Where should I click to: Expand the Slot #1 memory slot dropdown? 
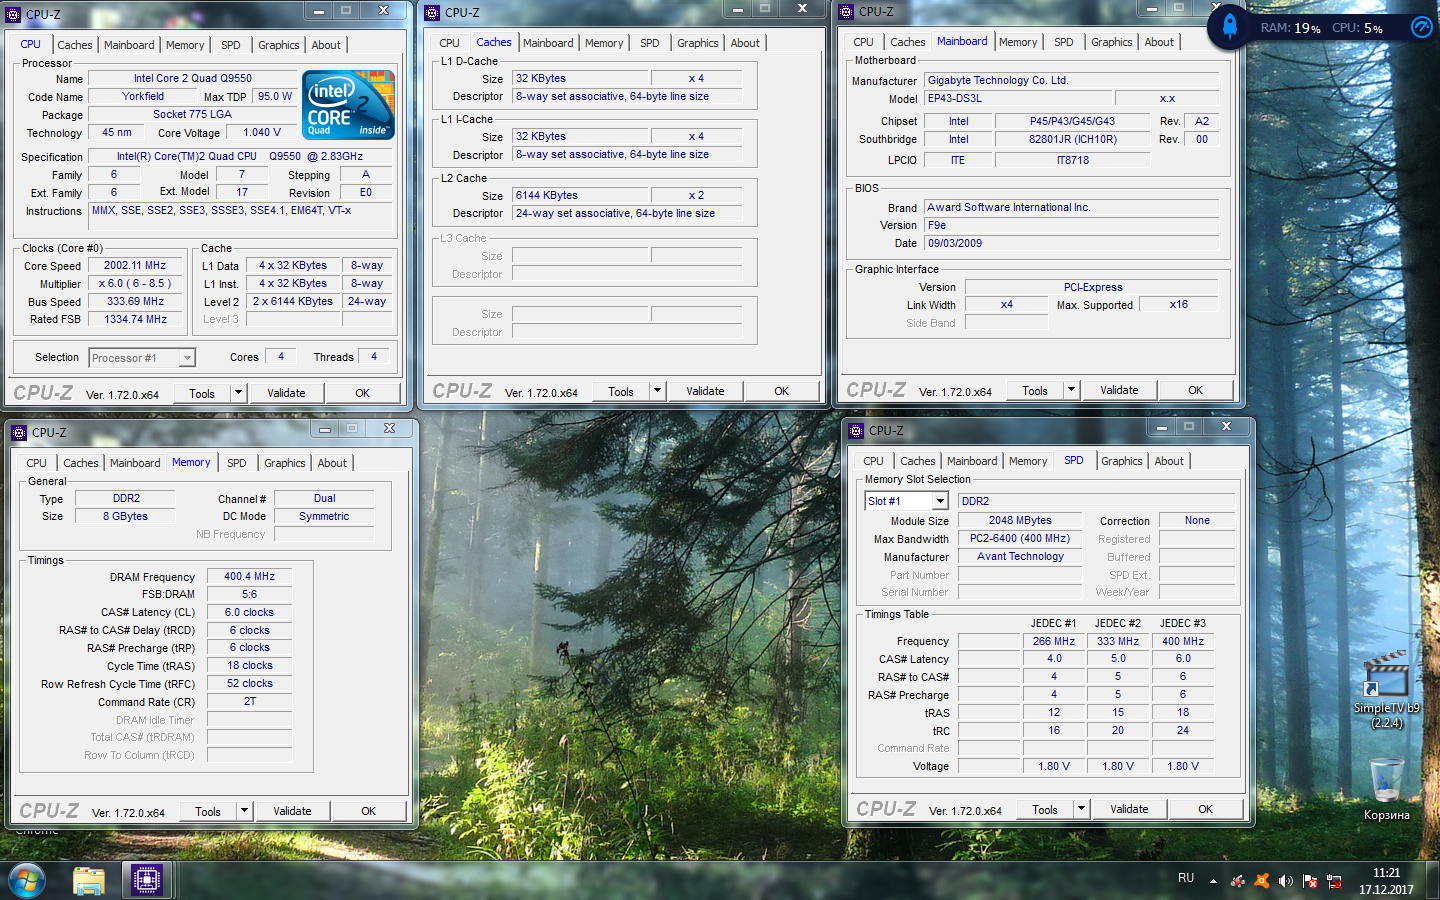[940, 501]
